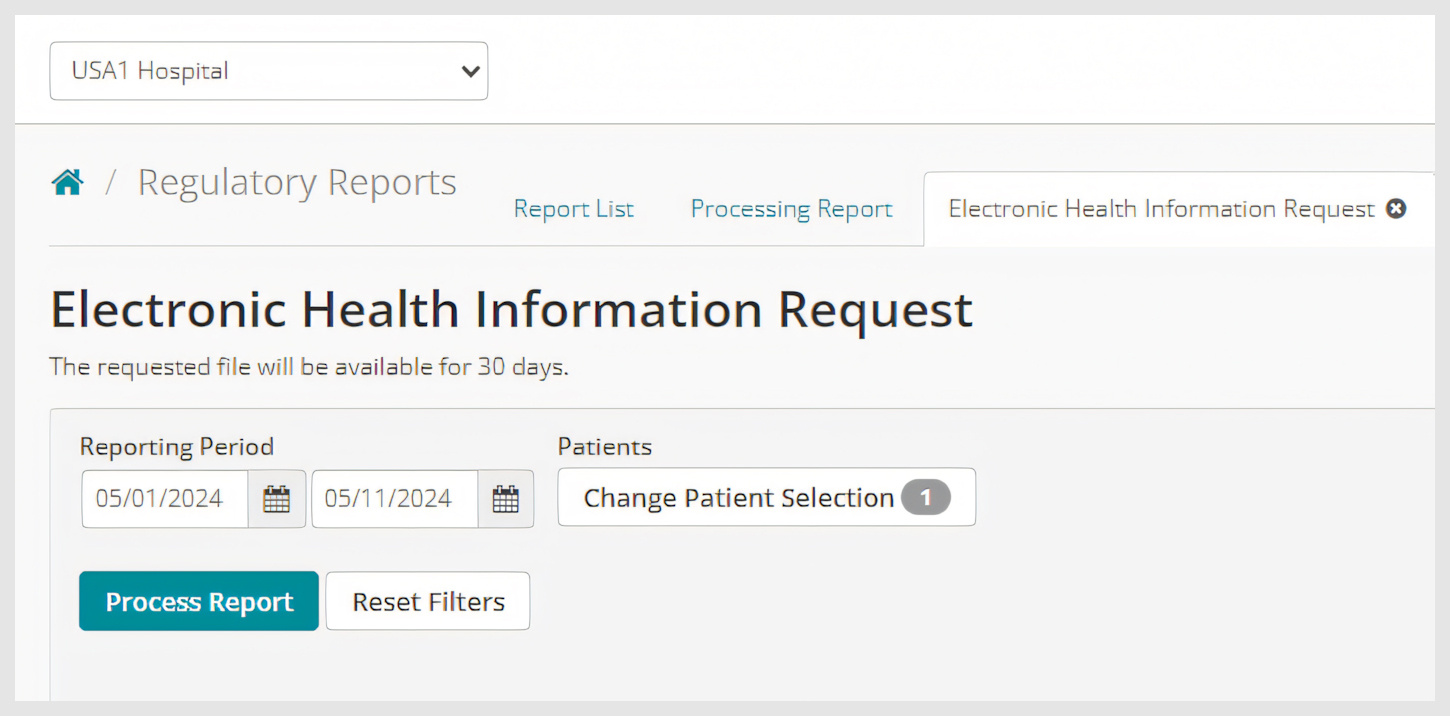The width and height of the screenshot is (1450, 716).
Task: Click the Regulatory Reports breadcrumb
Action: [x=296, y=181]
